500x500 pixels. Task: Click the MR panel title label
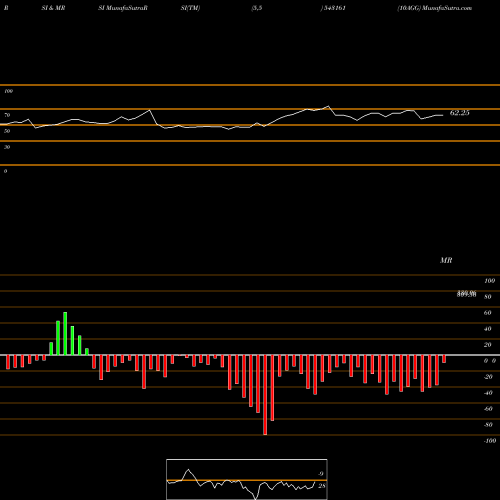[446, 260]
